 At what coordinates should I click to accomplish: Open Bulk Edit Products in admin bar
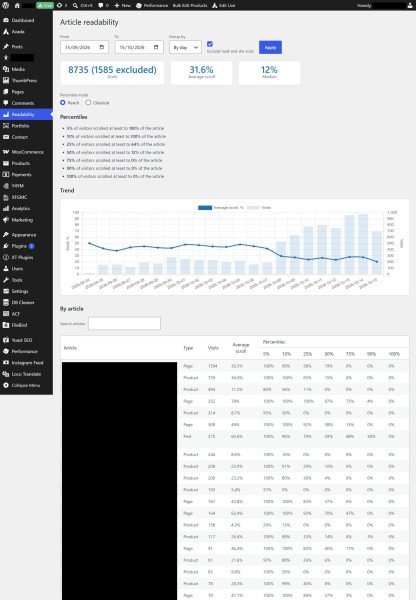click(190, 5)
